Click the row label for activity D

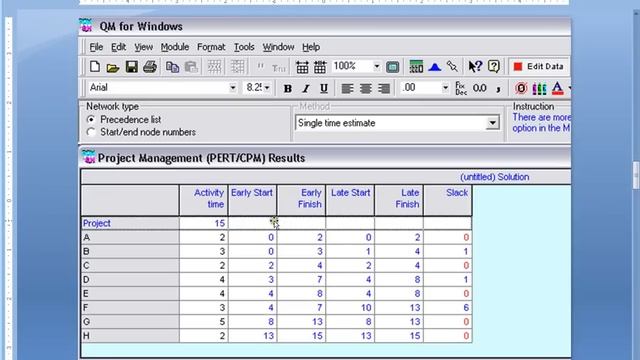[130, 279]
